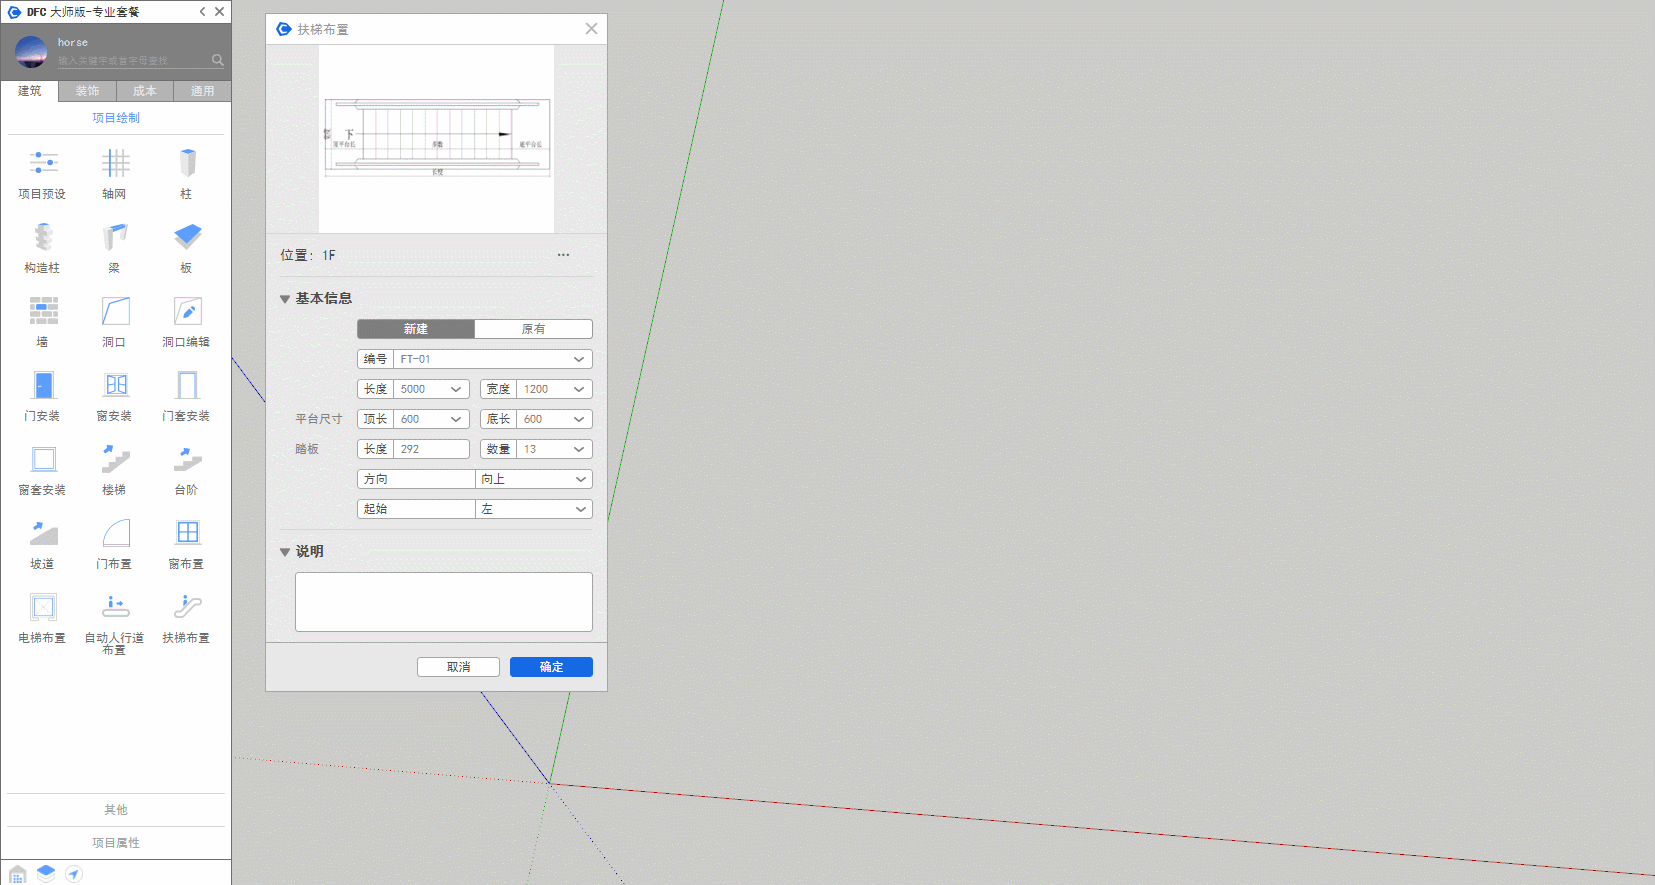Click the 墙 wall tool icon
1655x885 pixels.
pos(43,312)
